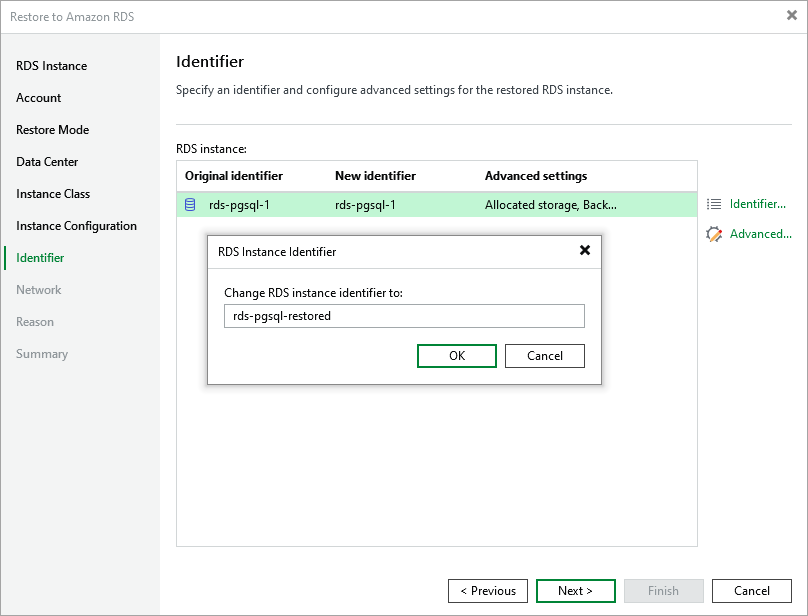Confirm the new identifier with OK
The width and height of the screenshot is (808, 616).
tap(456, 355)
